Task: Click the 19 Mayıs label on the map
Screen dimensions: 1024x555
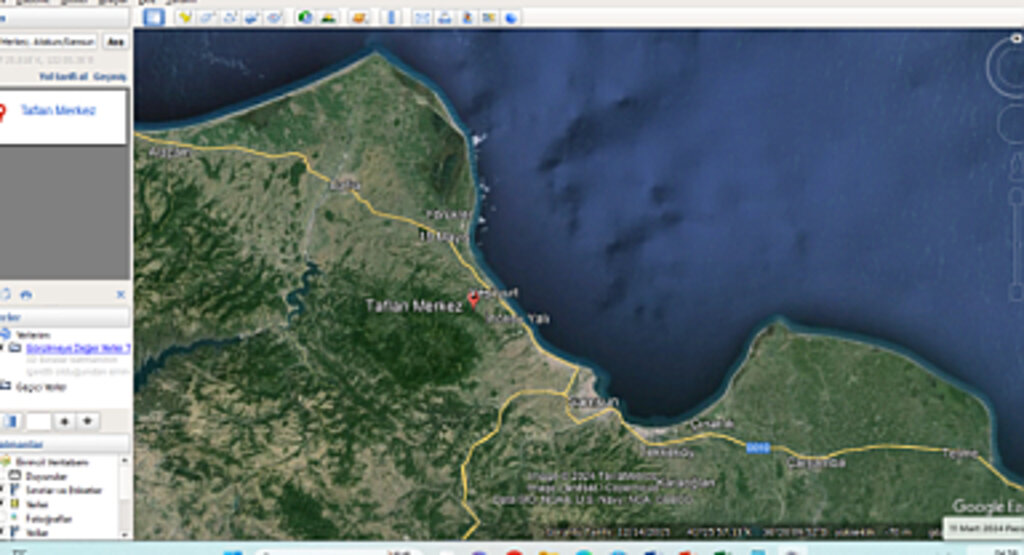Action: point(443,236)
